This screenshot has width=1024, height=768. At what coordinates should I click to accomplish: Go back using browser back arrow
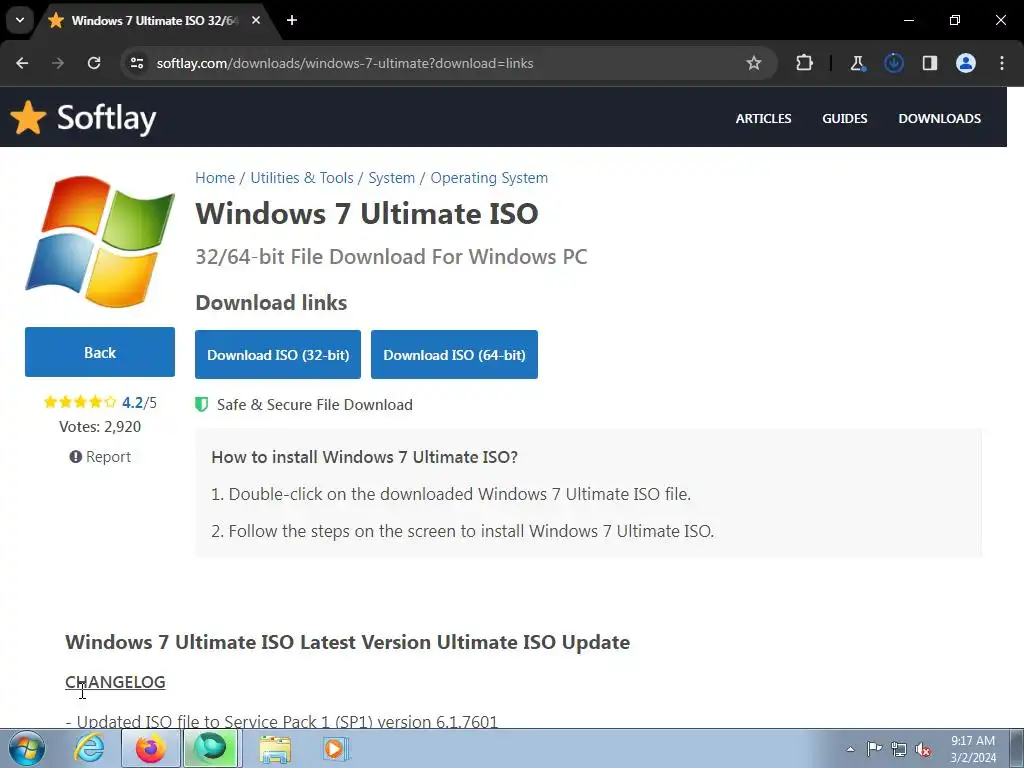click(22, 63)
